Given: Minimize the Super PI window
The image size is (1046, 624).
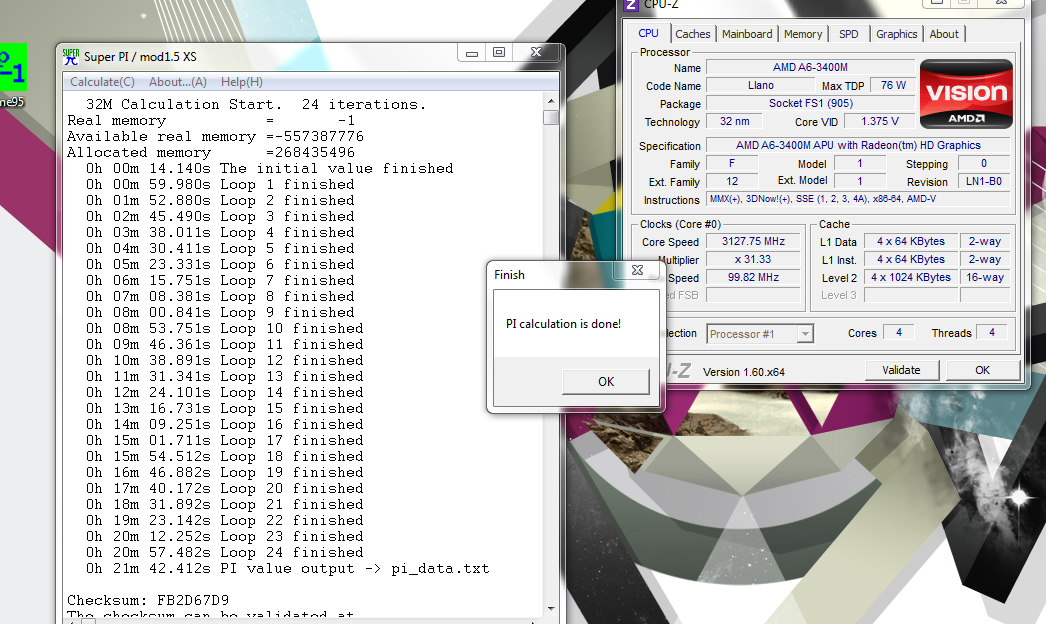Looking at the screenshot, I should (472, 53).
